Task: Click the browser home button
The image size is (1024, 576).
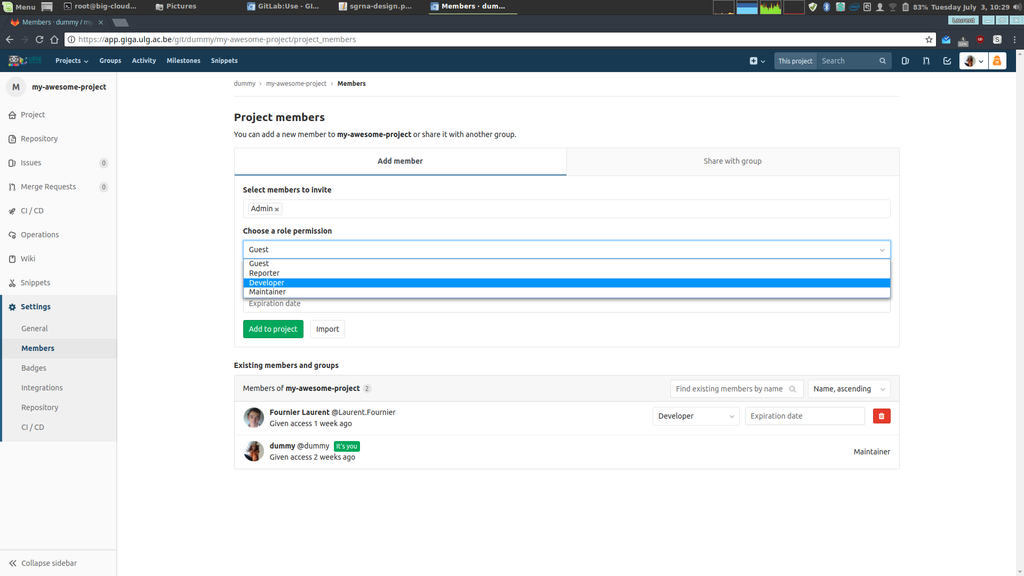Action: tap(54, 39)
